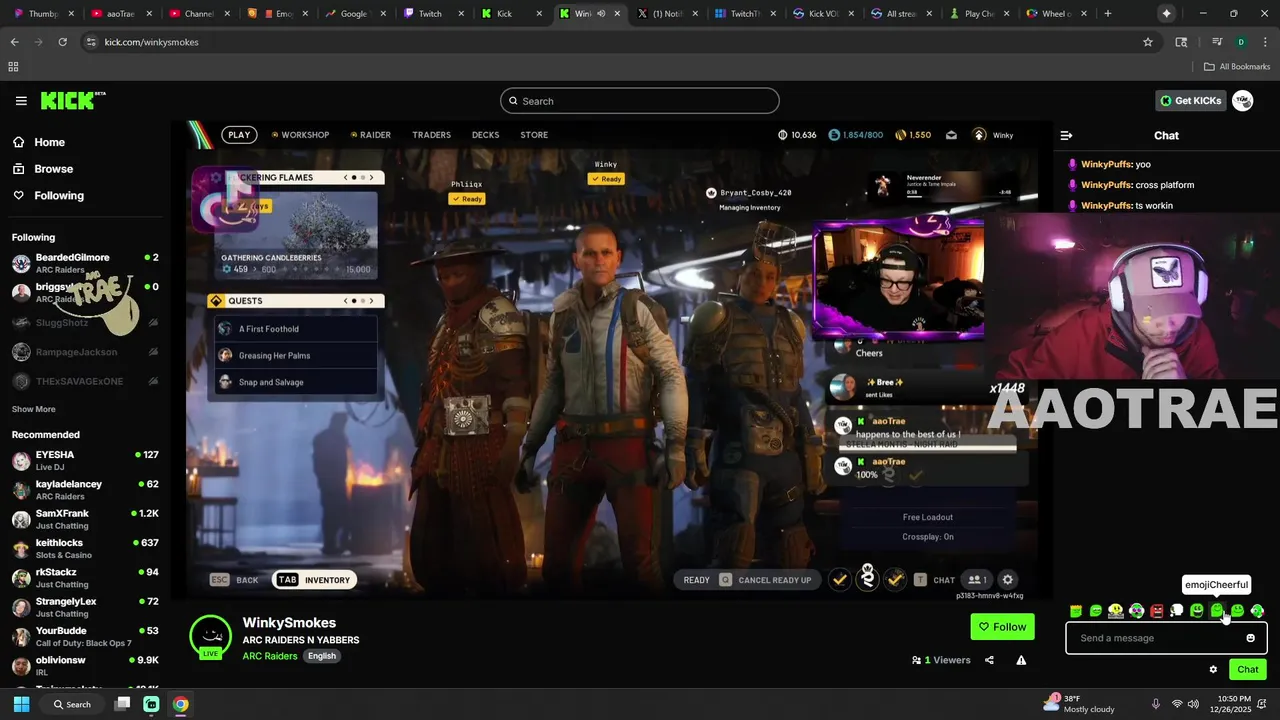Insert the red angry emote
The height and width of the screenshot is (720, 1280).
(1157, 611)
